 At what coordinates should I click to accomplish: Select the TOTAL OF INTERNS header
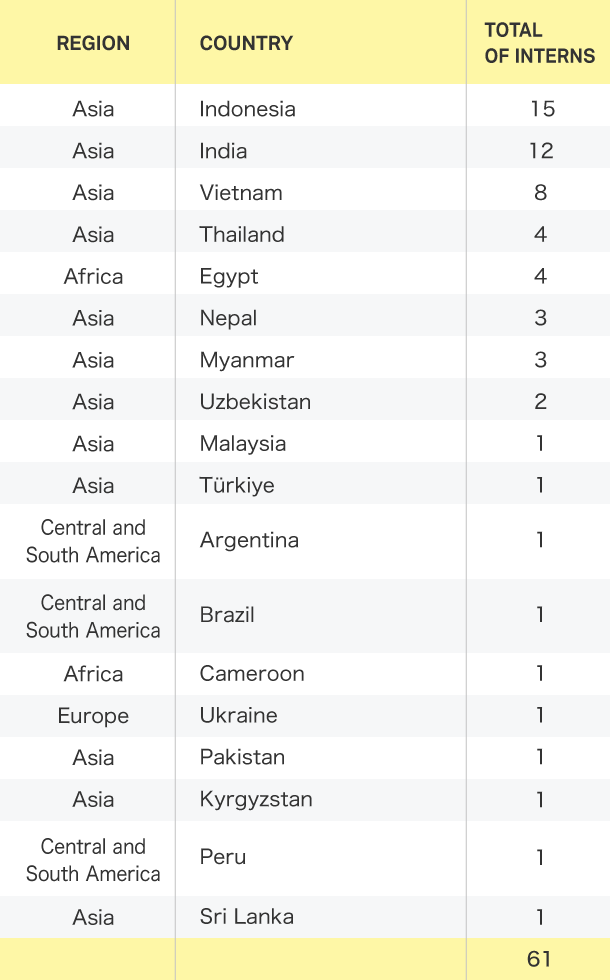pyautogui.click(x=539, y=43)
